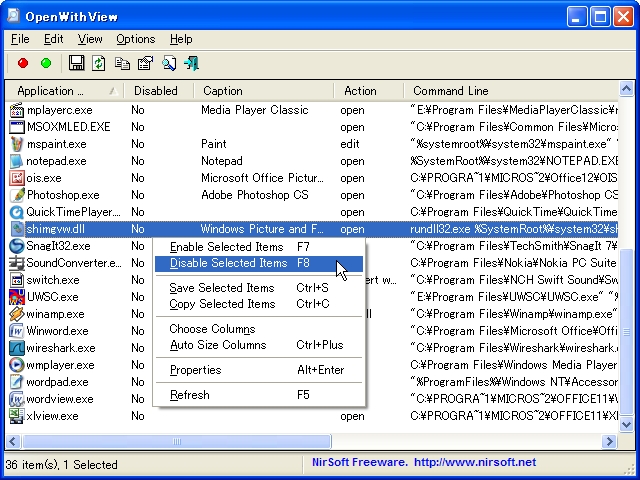640x480 pixels.
Task: Click the red Disable Selected Items toolbar icon
Action: 23,63
